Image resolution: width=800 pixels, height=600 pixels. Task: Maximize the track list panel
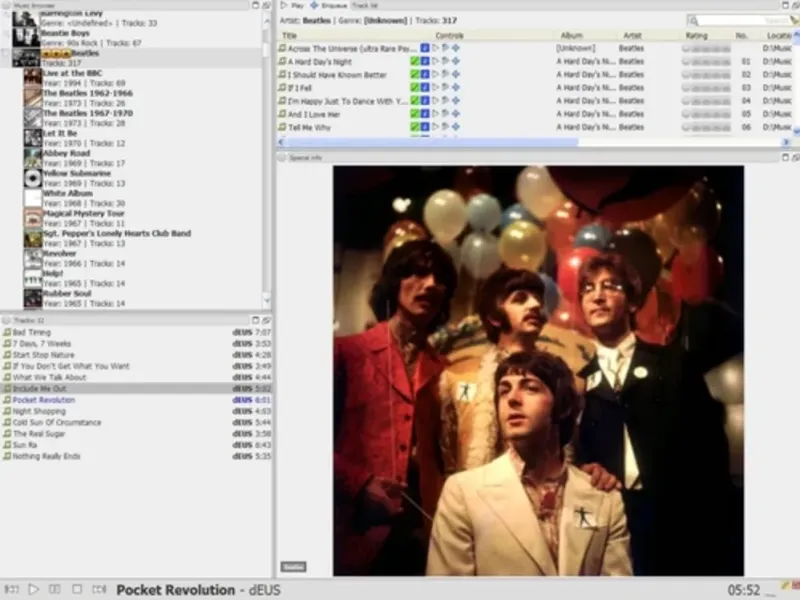(x=785, y=5)
